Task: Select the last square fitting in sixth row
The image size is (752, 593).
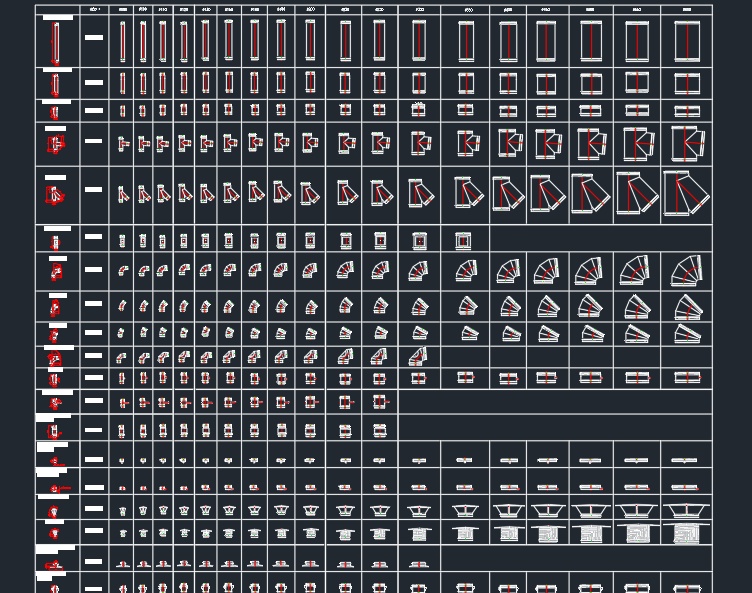Action: point(464,241)
